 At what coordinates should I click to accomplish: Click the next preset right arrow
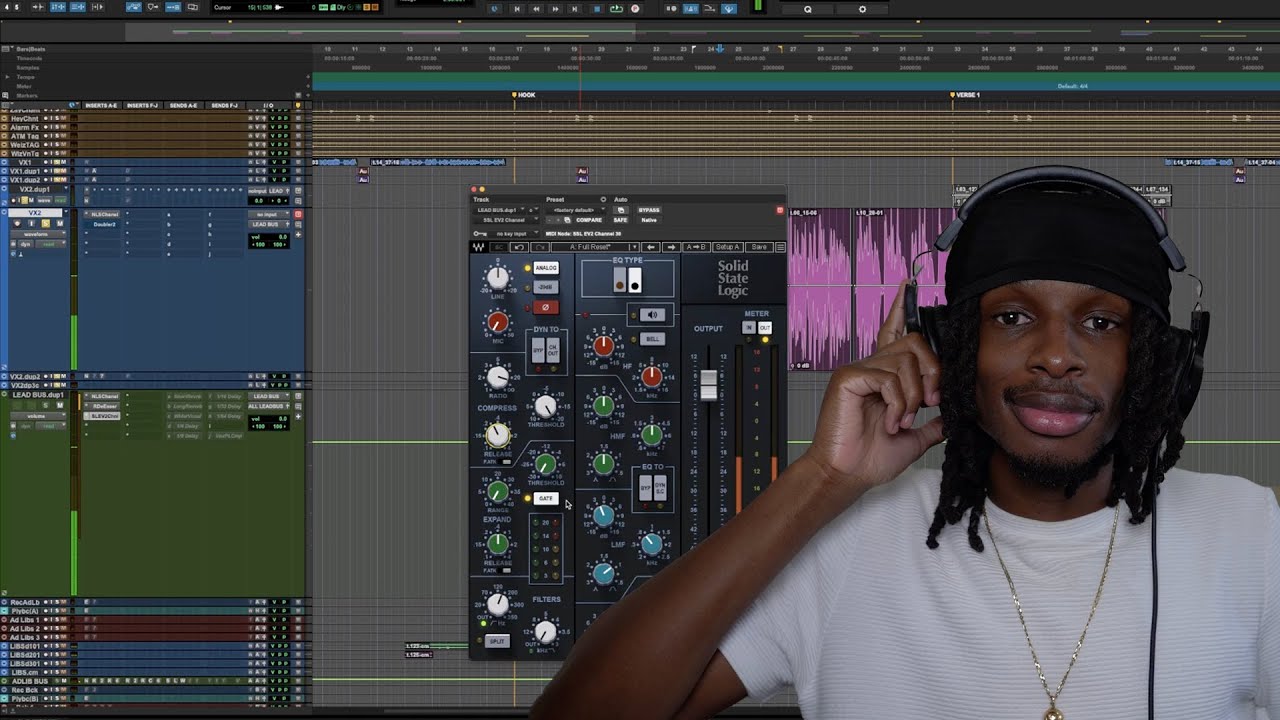coord(671,247)
